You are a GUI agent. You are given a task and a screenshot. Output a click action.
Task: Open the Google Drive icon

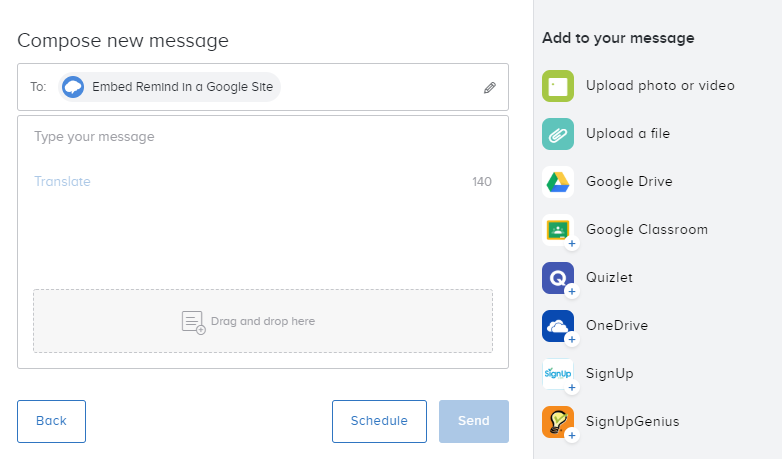[x=558, y=182]
